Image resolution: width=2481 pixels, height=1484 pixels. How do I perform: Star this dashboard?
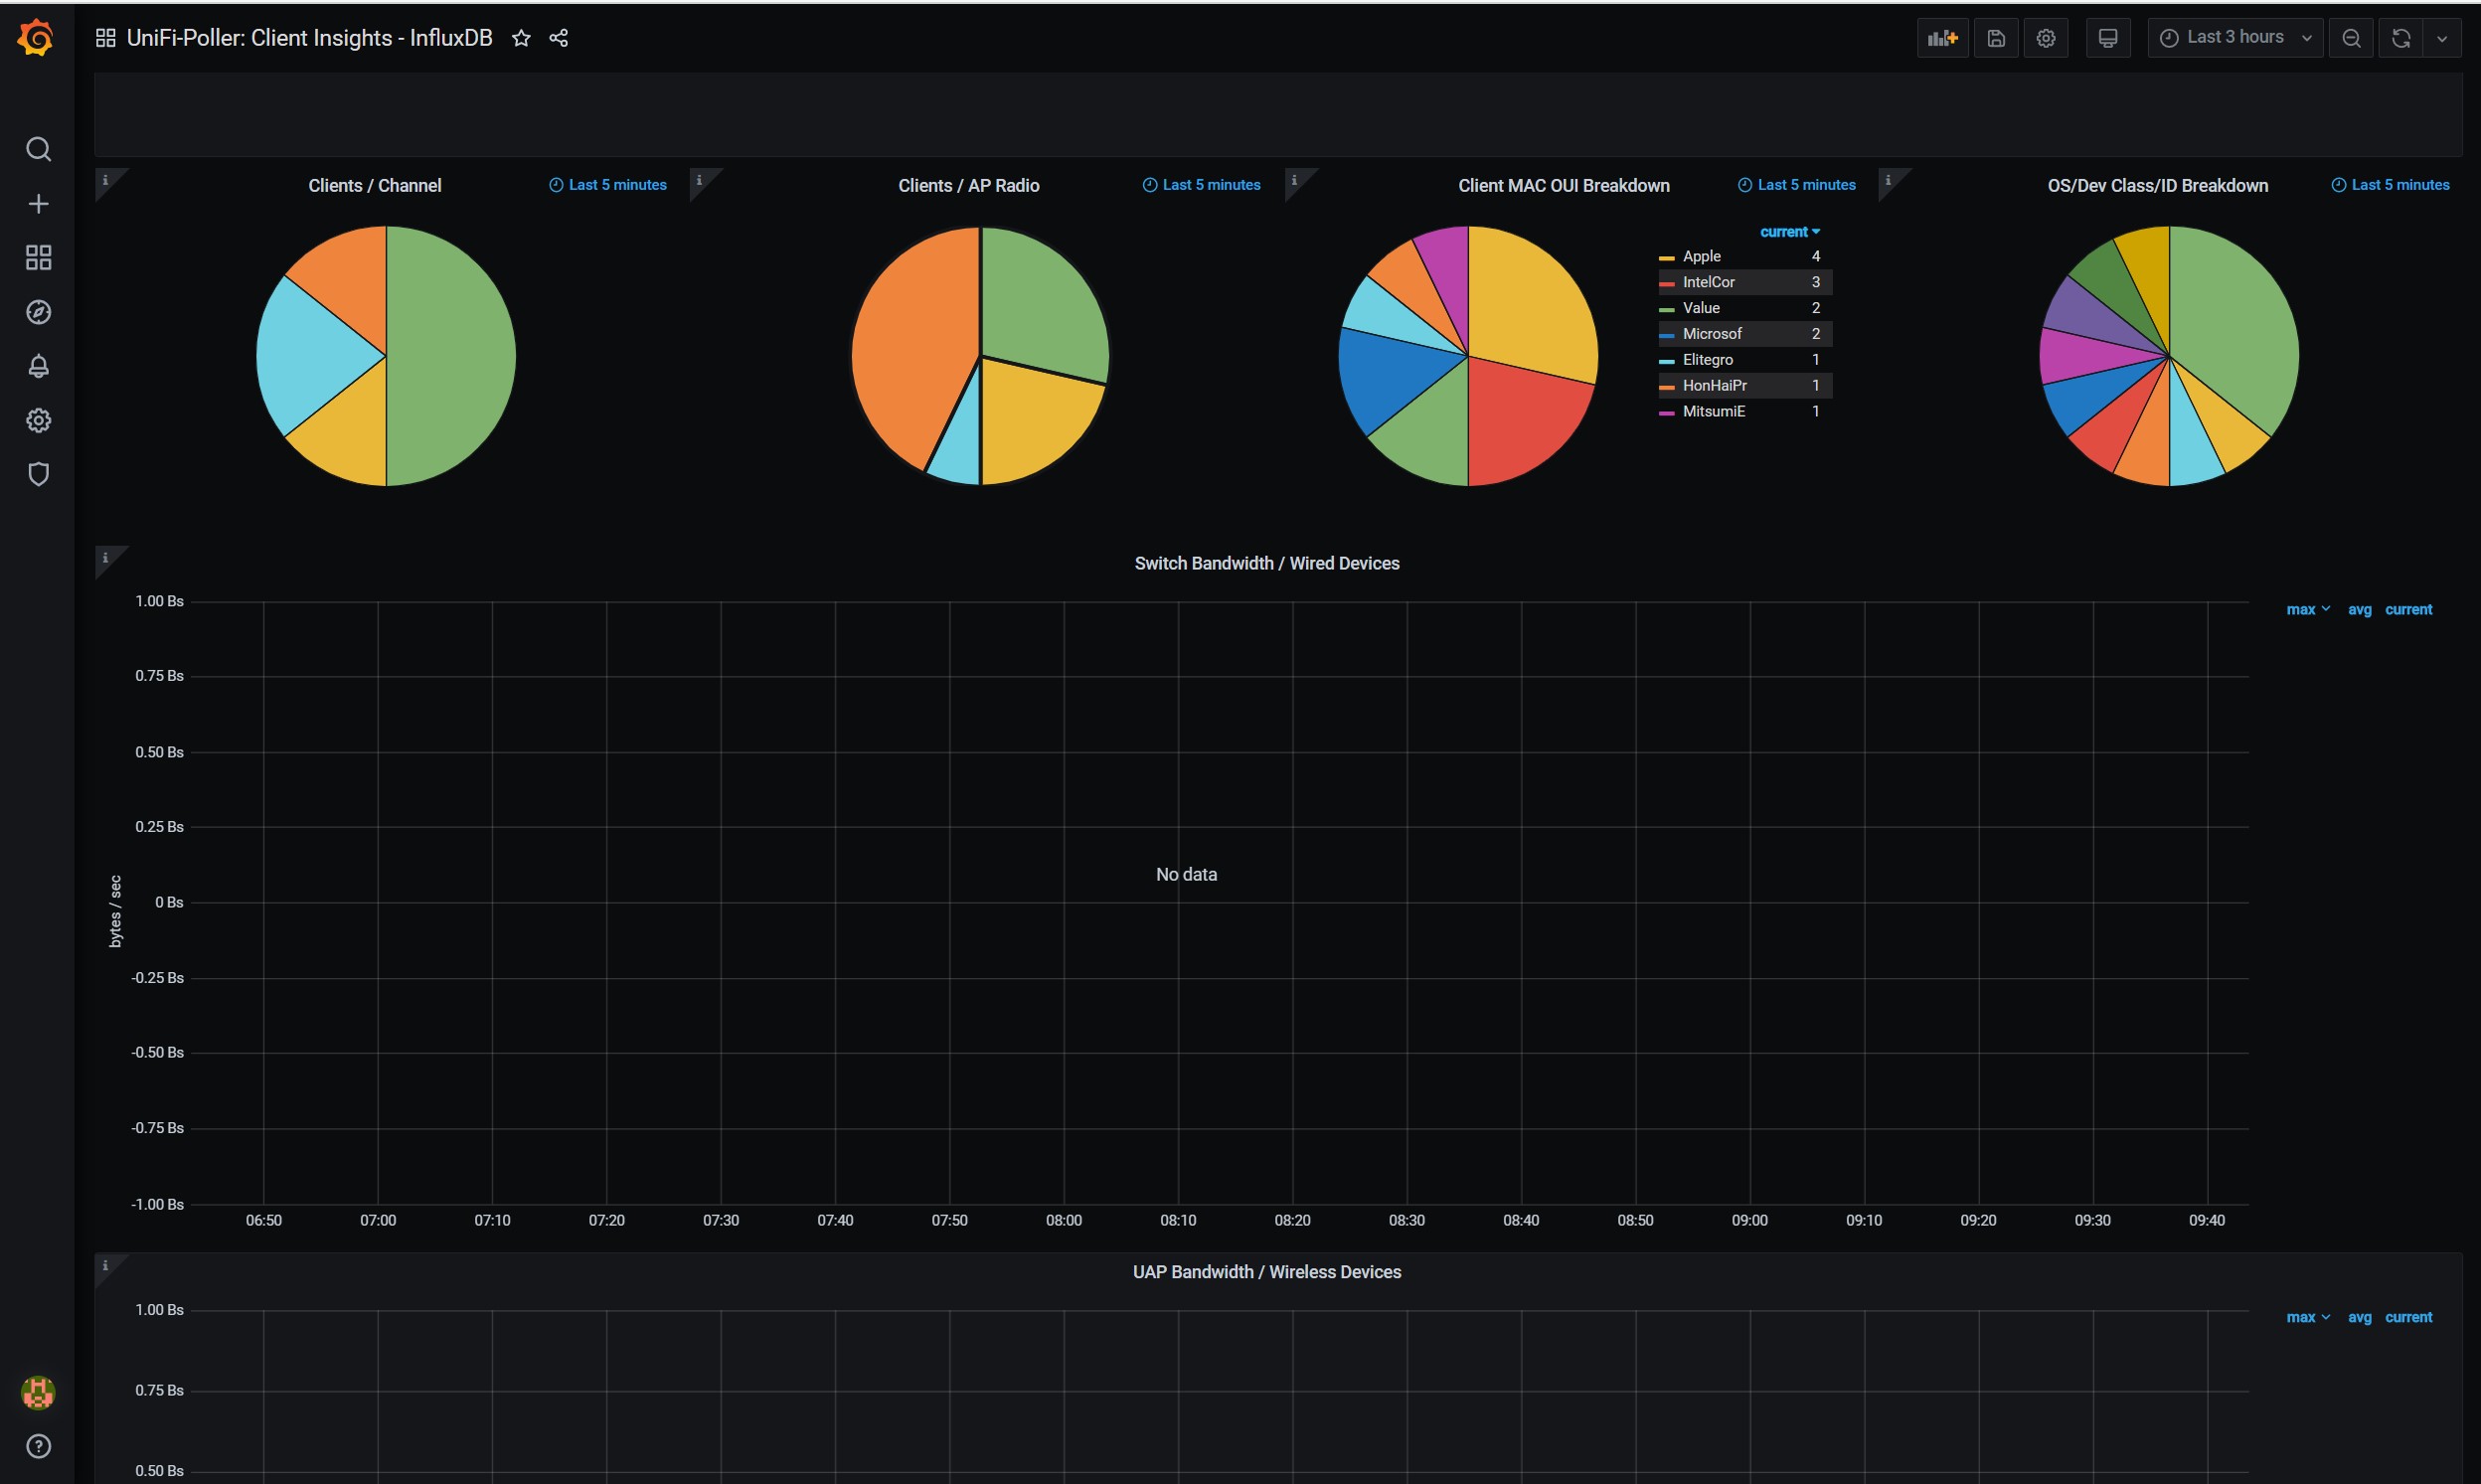[x=520, y=38]
